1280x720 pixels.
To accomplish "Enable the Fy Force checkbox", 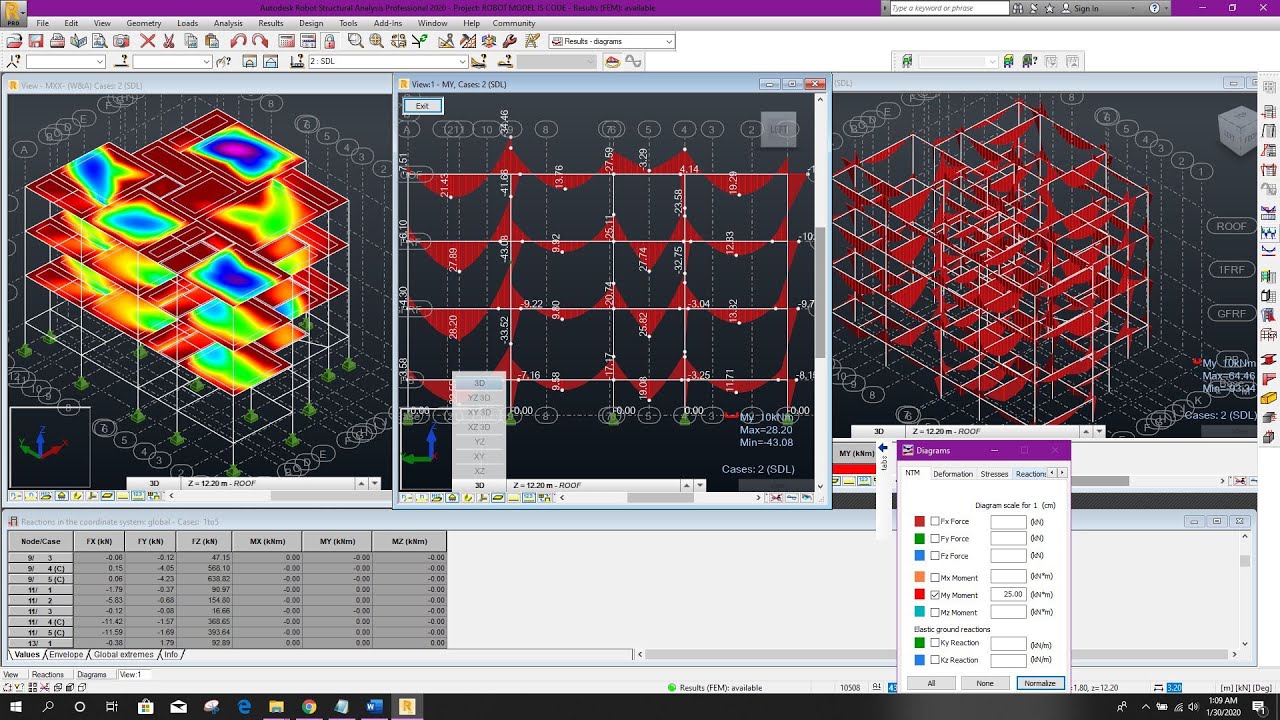I will (x=935, y=538).
